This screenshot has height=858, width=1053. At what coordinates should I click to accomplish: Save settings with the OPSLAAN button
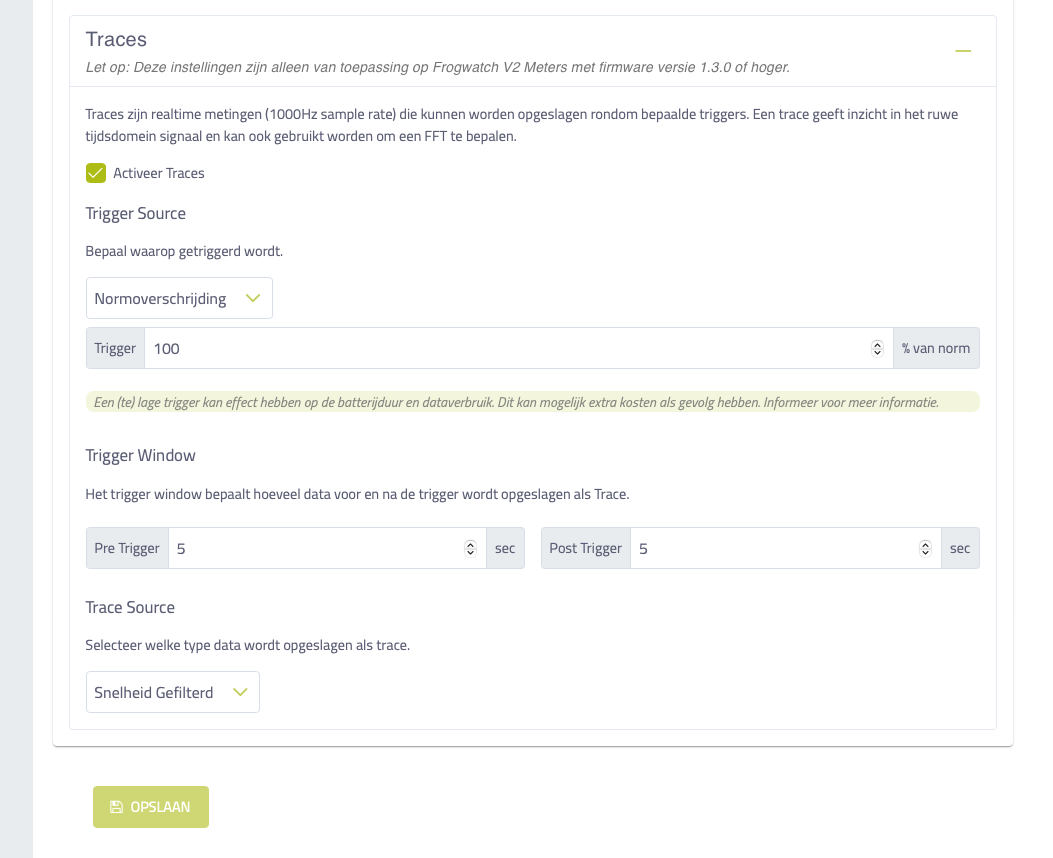point(151,807)
